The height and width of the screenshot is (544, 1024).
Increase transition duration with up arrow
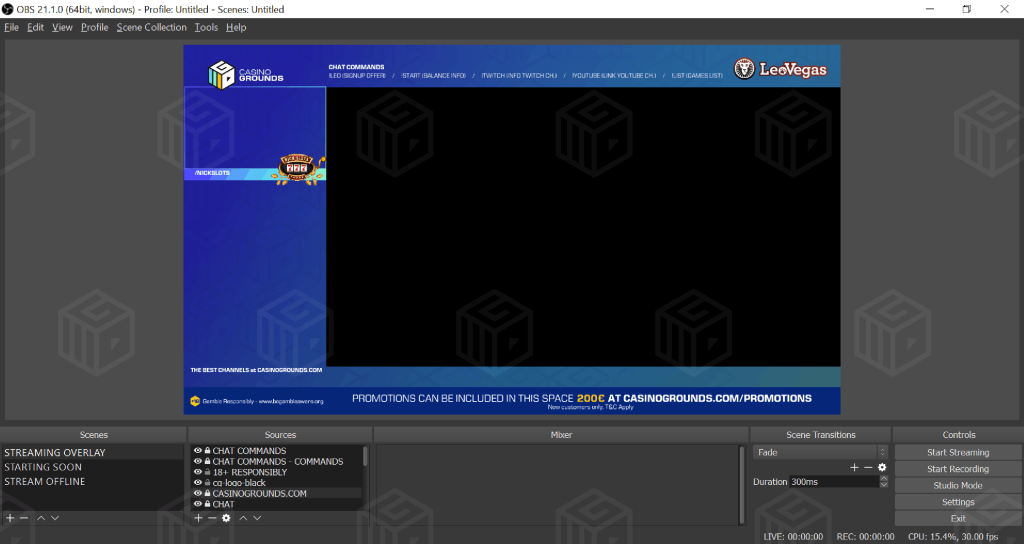pyautogui.click(x=884, y=478)
